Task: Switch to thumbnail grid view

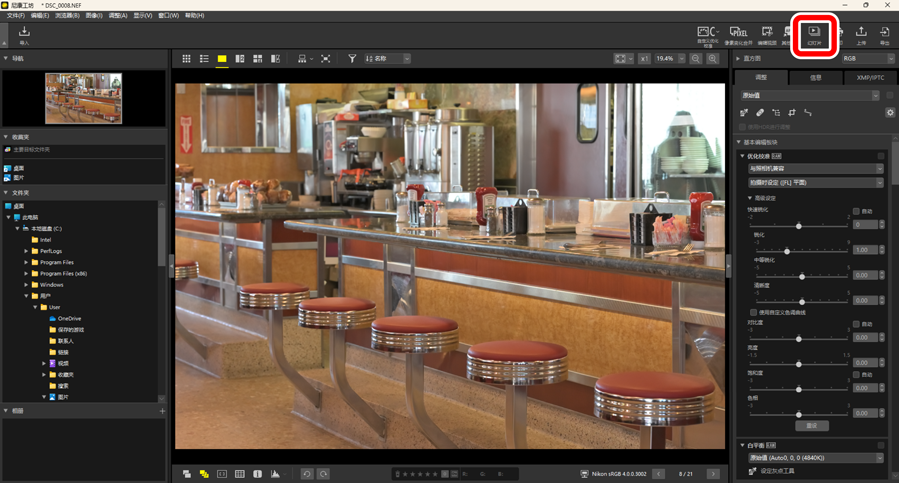Action: (186, 59)
